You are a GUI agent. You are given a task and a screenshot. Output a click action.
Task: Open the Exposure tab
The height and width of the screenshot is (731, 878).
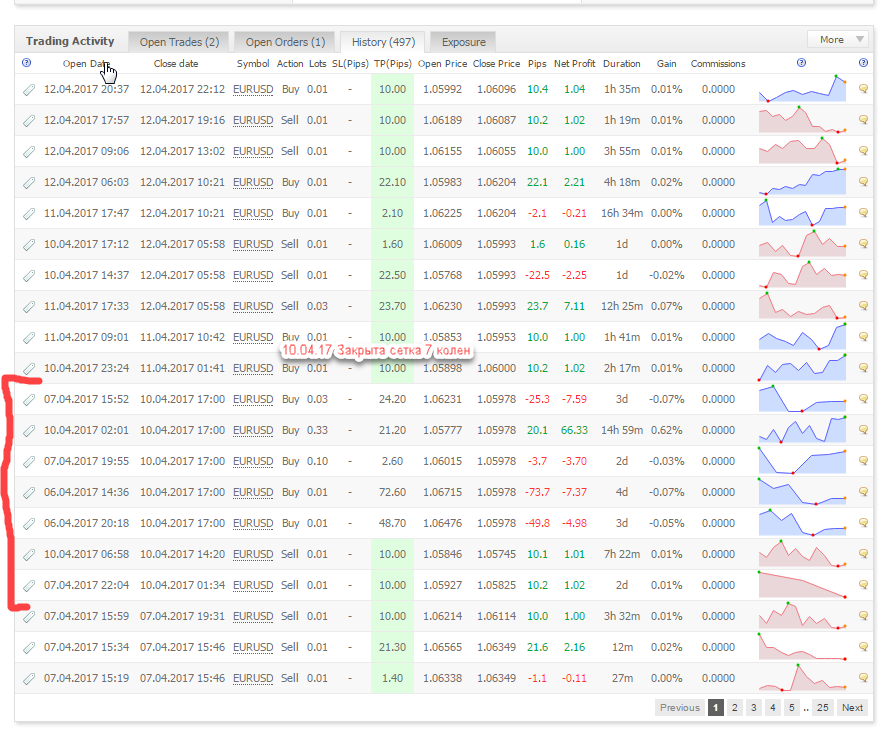[x=463, y=42]
